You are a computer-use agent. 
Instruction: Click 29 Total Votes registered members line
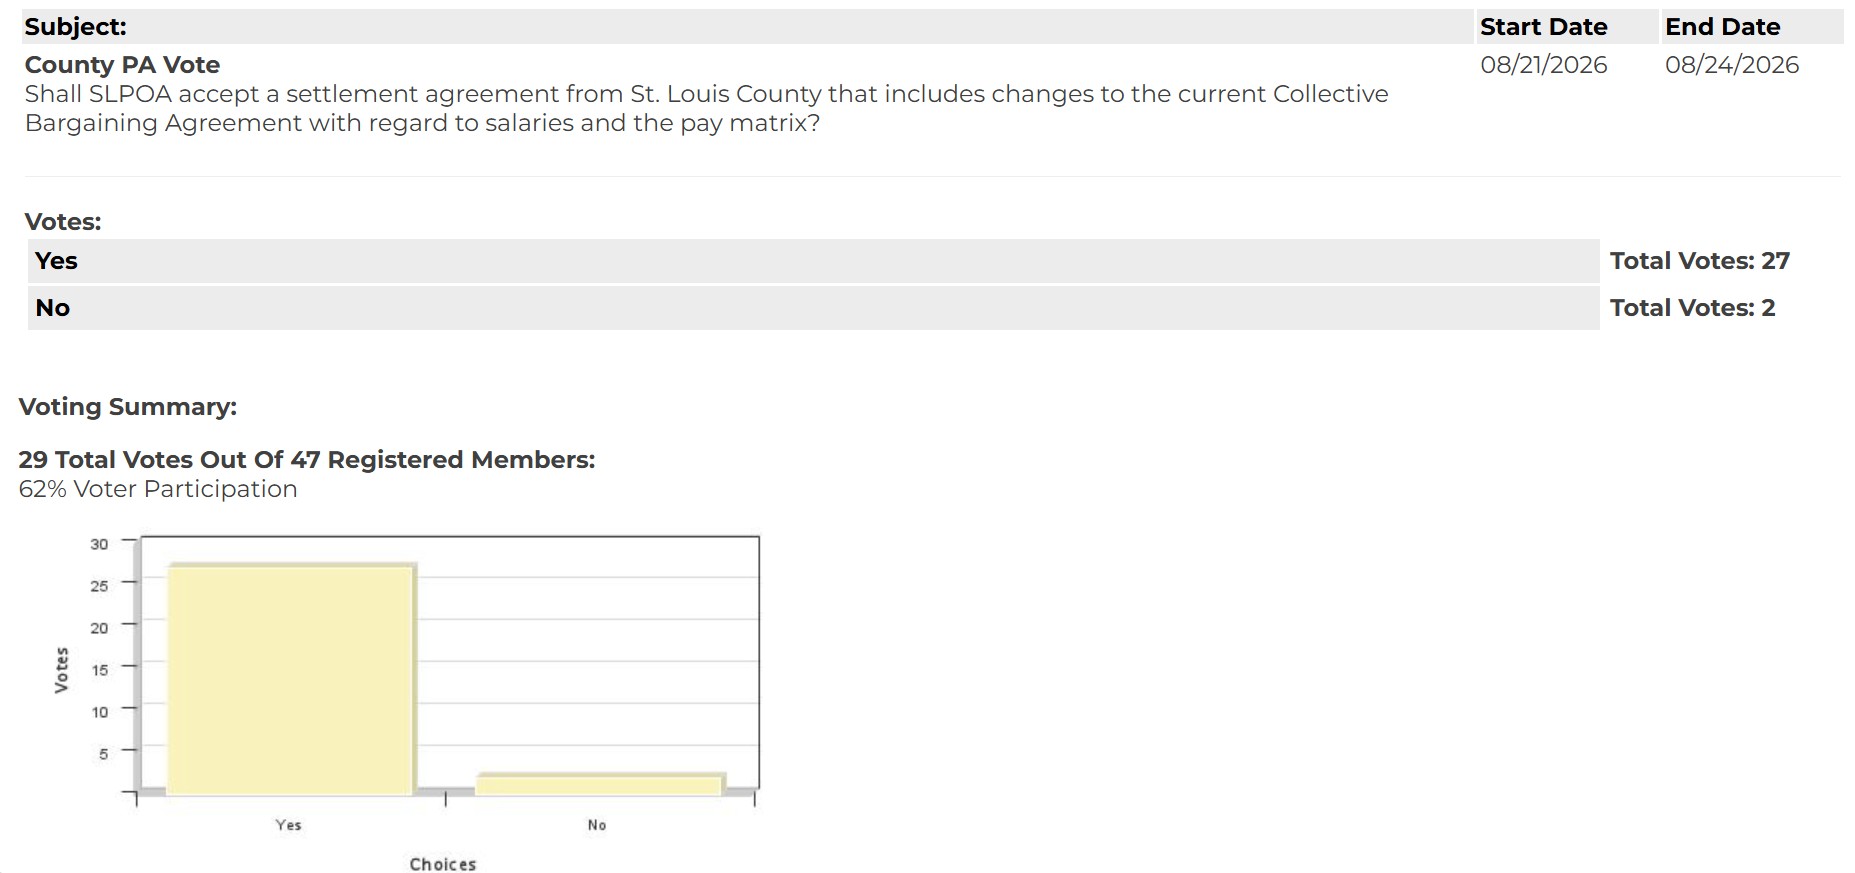click(x=307, y=460)
